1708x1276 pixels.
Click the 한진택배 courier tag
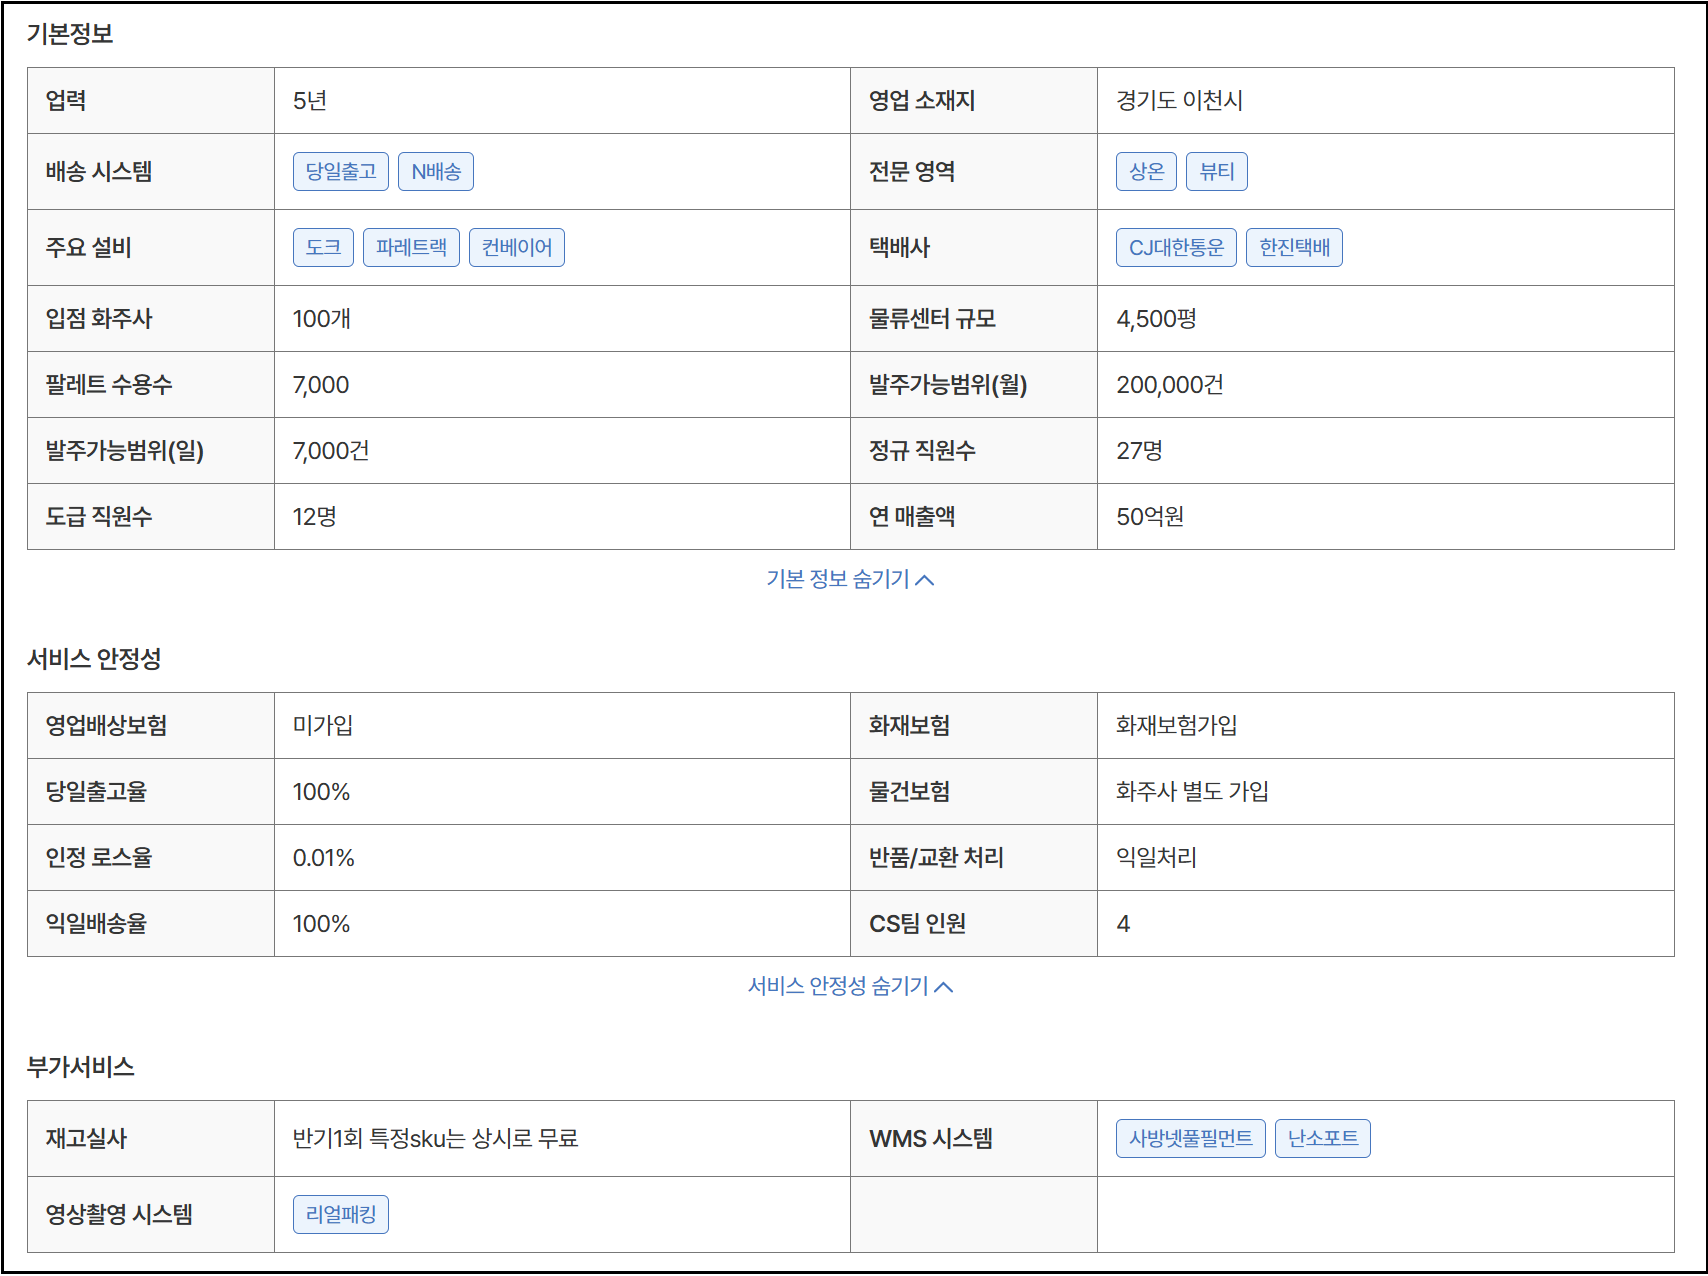pos(1294,247)
